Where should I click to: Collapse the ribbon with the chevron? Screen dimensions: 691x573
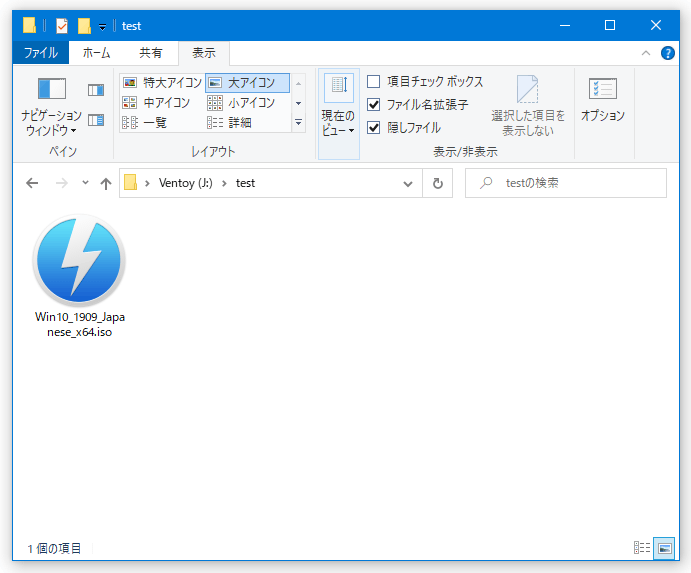point(646,53)
